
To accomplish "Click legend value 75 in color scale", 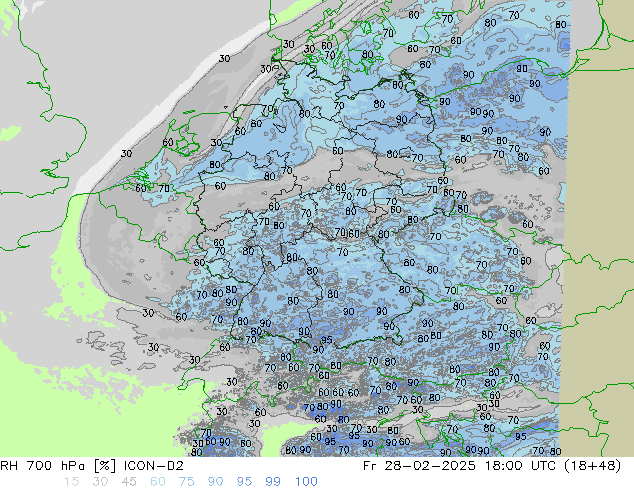I will pos(186,482).
